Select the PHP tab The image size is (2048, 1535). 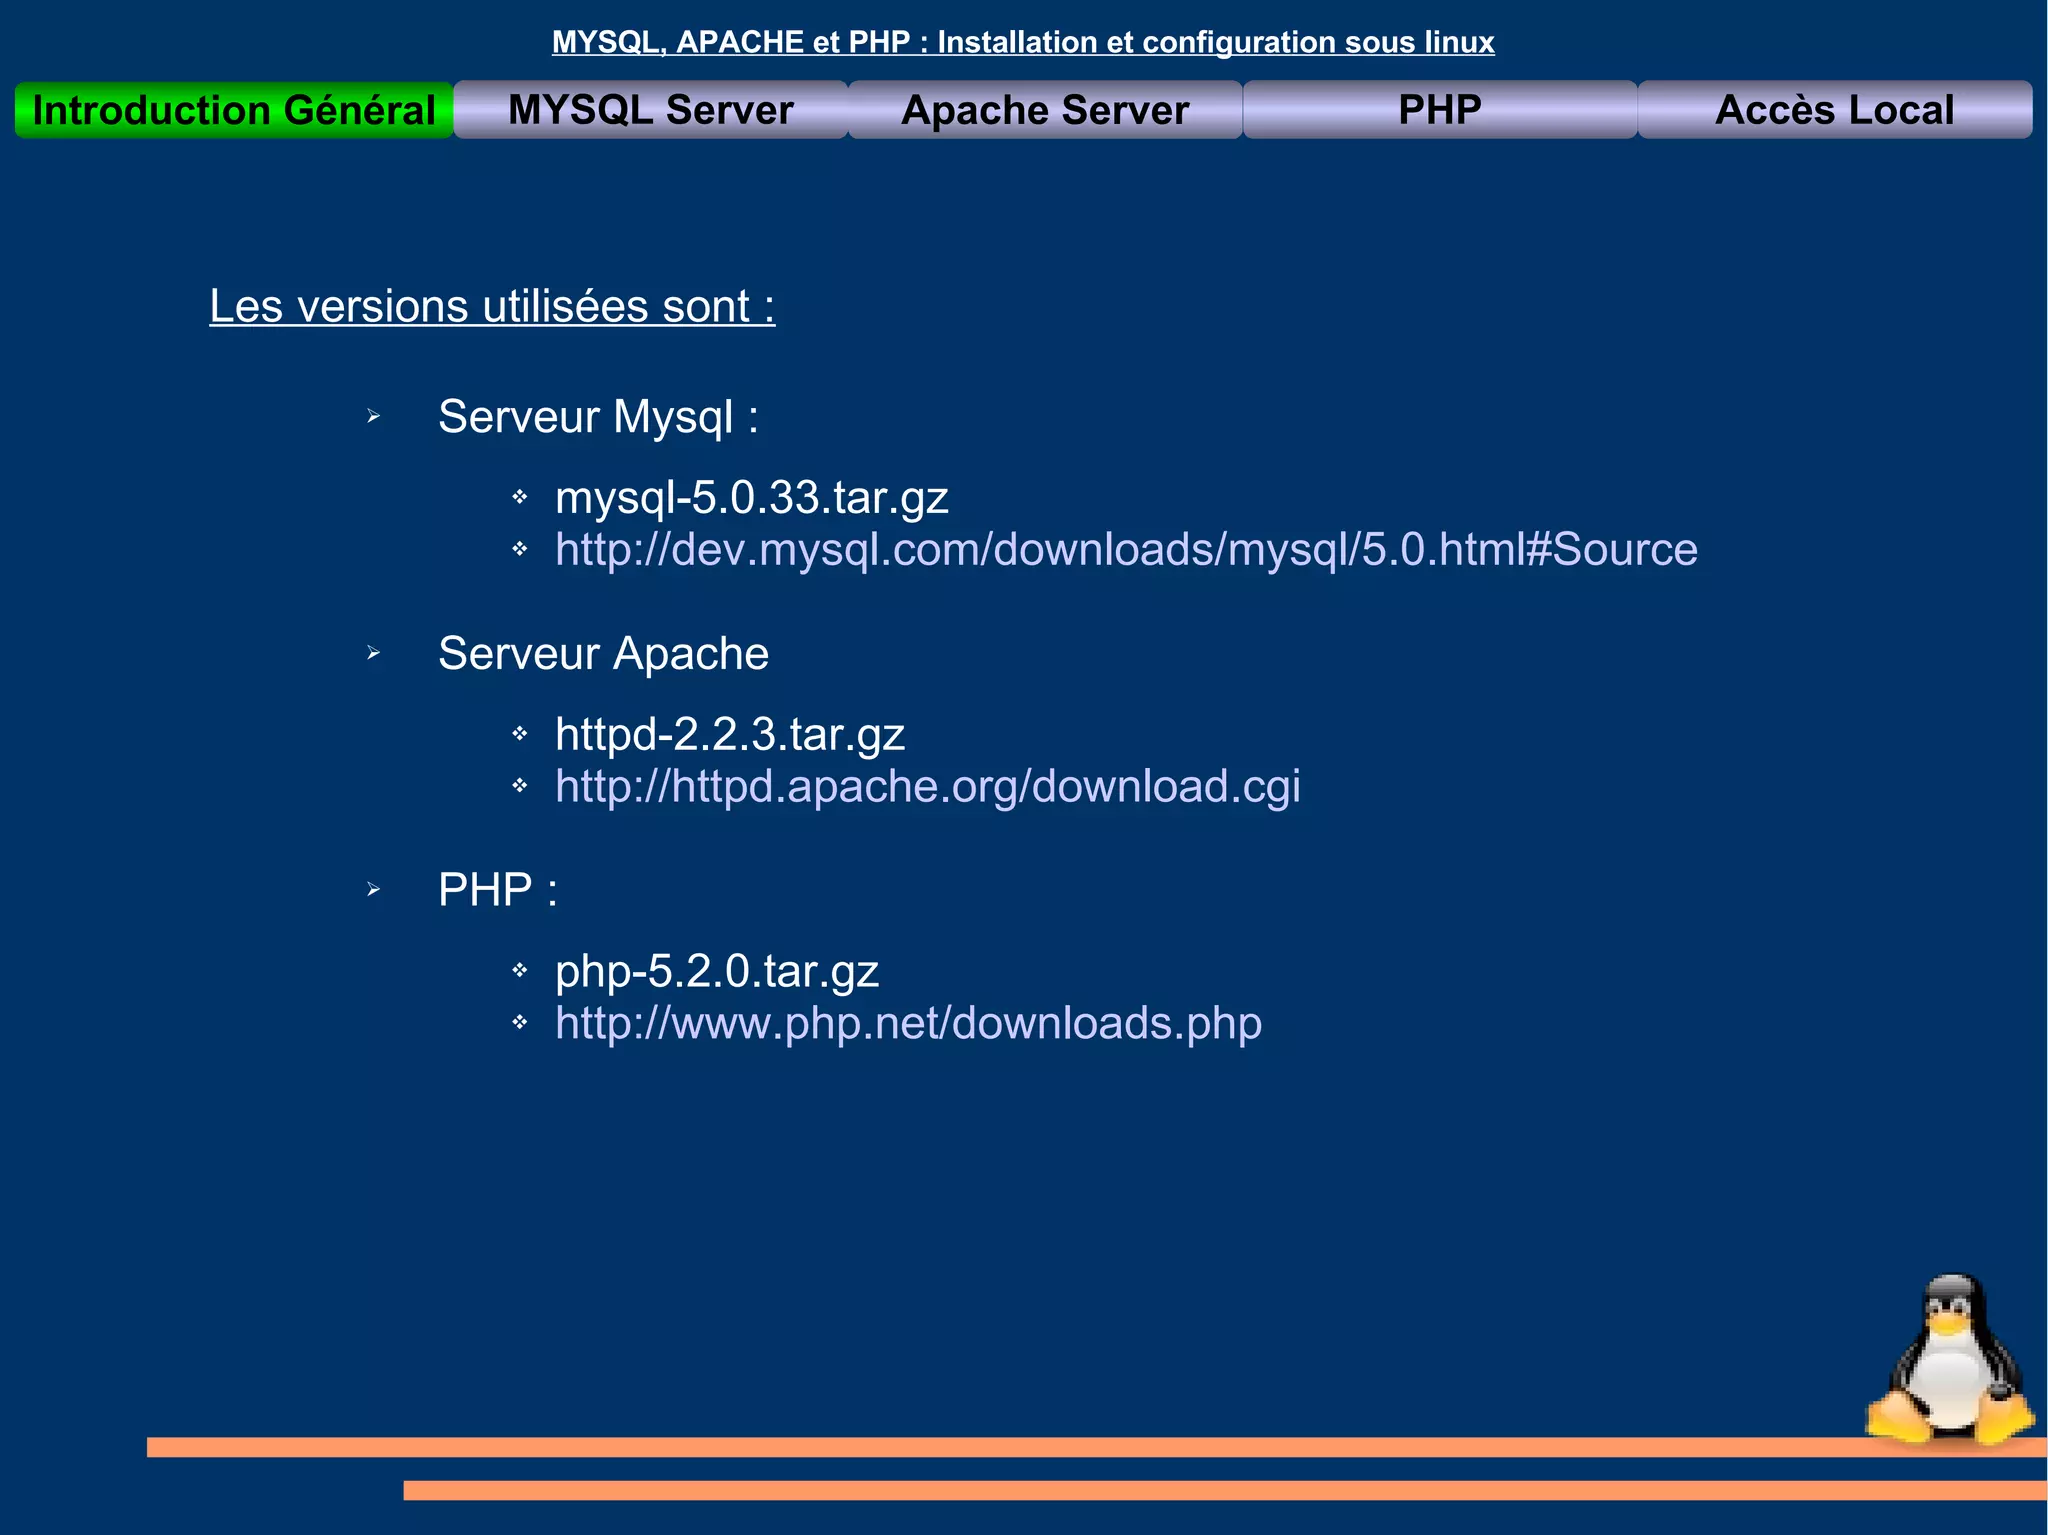click(x=1440, y=110)
